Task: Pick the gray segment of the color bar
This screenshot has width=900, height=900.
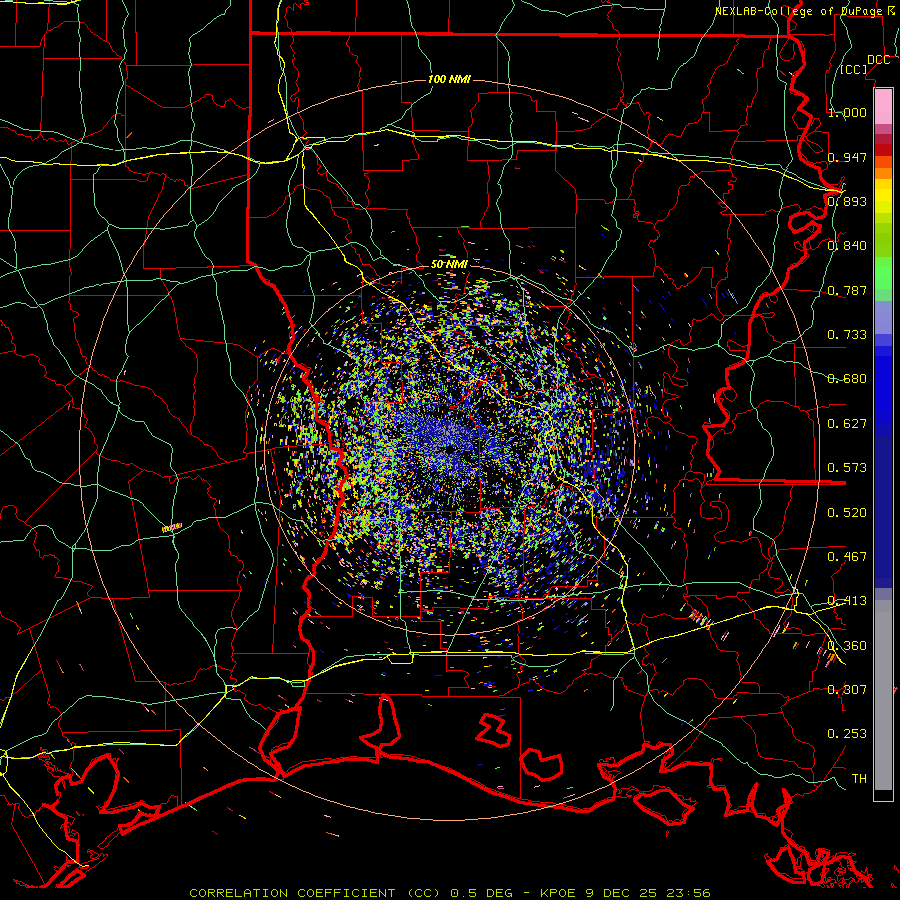Action: [x=883, y=695]
